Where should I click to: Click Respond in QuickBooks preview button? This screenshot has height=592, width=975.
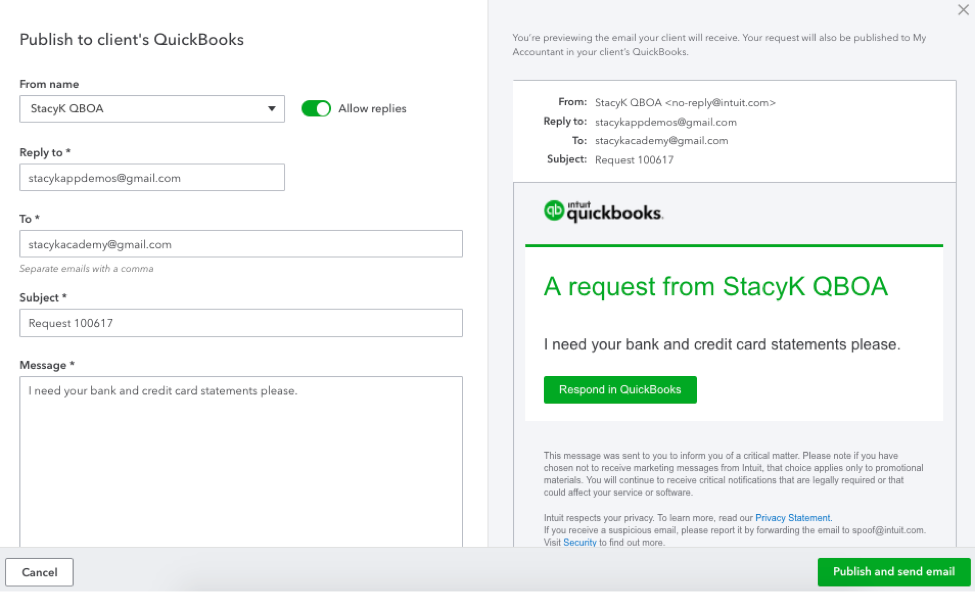coord(620,390)
